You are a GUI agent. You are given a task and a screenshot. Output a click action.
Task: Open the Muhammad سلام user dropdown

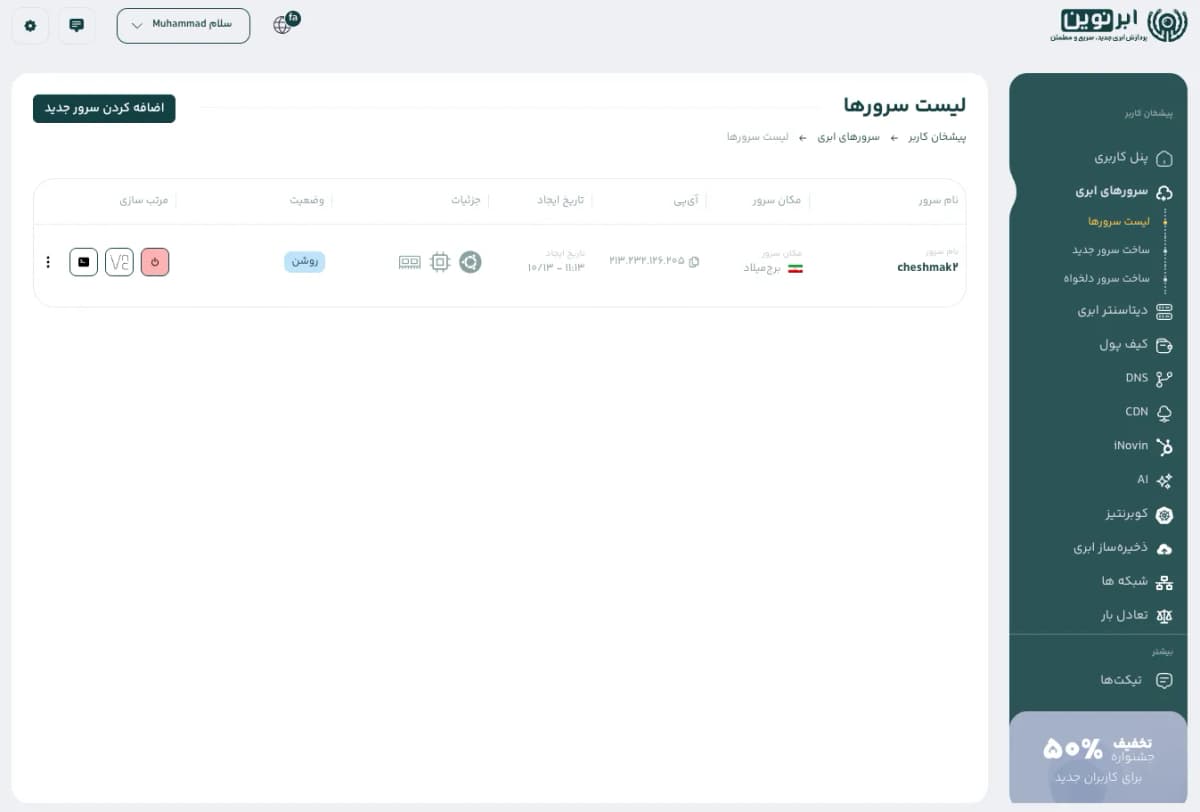(183, 25)
